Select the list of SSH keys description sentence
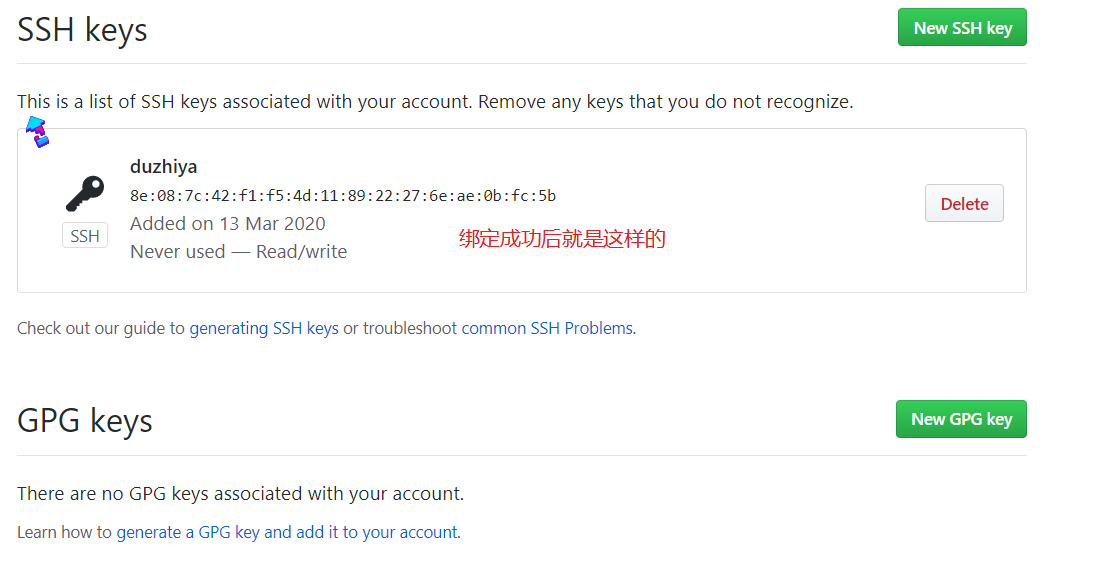The width and height of the screenshot is (1103, 580). point(435,102)
